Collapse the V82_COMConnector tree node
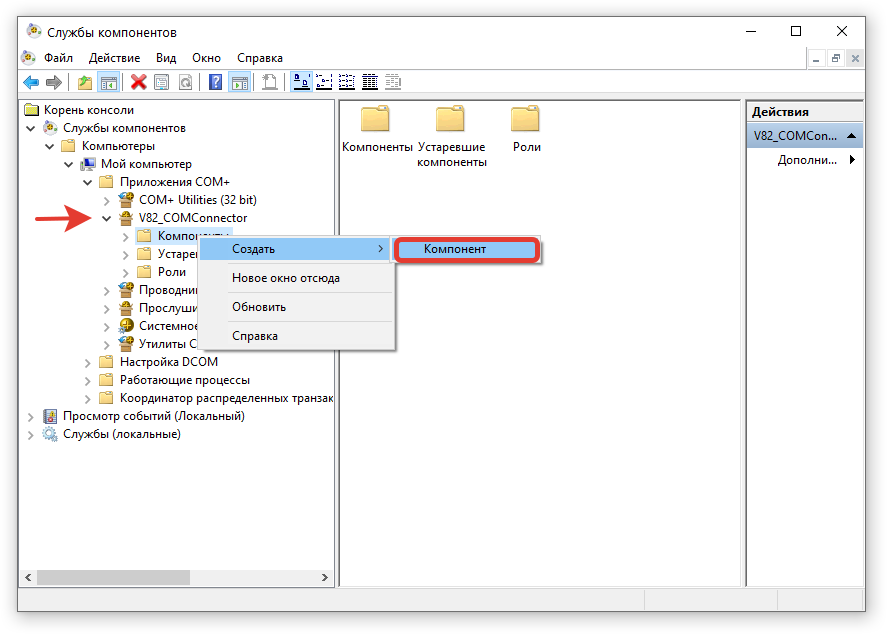887x634 pixels. pyautogui.click(x=106, y=218)
